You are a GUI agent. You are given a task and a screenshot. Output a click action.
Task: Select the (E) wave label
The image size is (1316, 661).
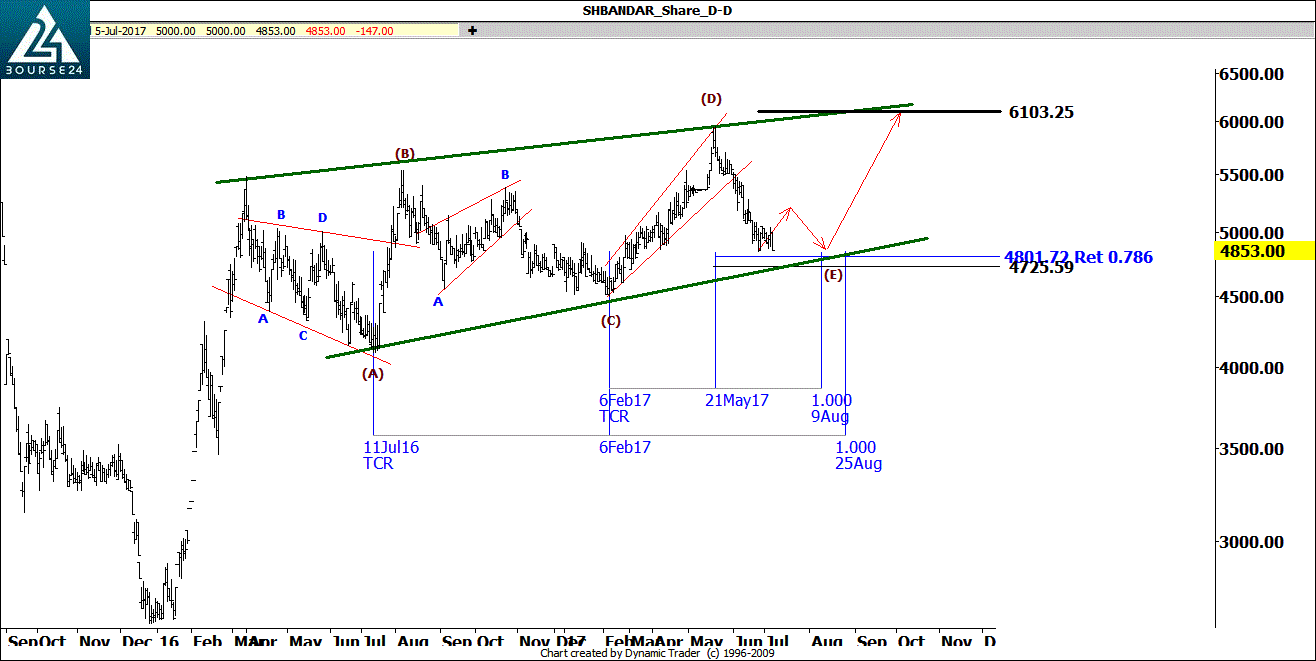pyautogui.click(x=833, y=275)
